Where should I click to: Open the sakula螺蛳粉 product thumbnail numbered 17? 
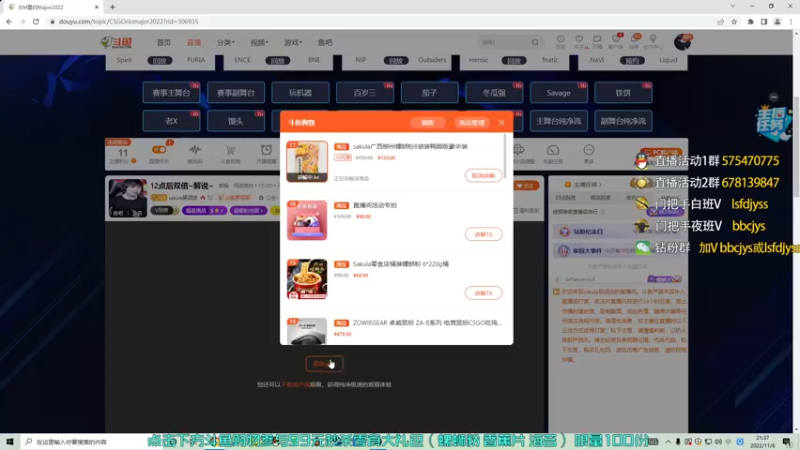[307, 161]
